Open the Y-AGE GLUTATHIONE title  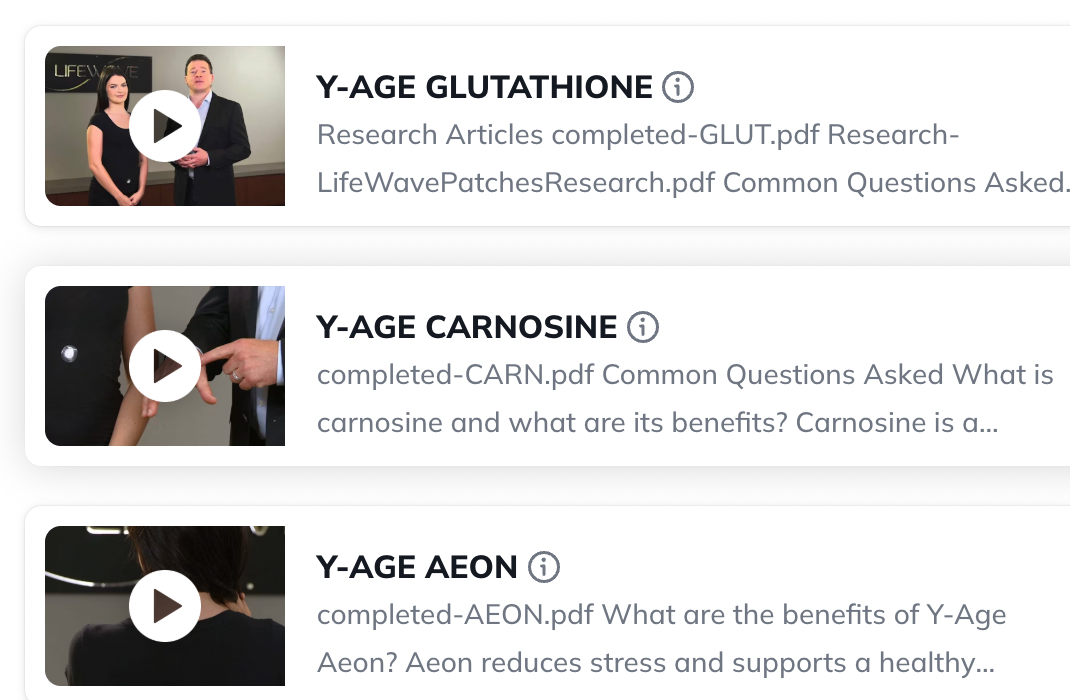pyautogui.click(x=484, y=88)
